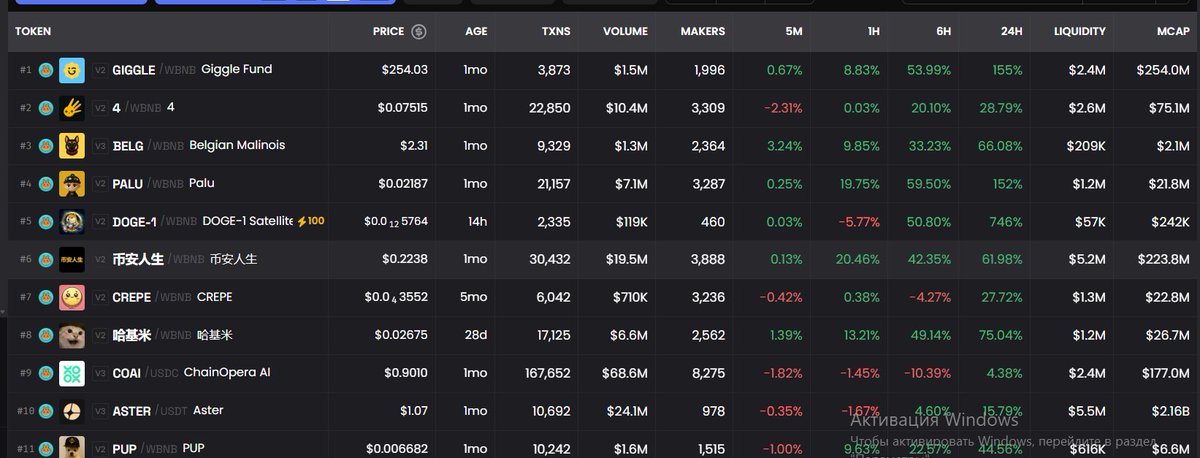Click the pink CREPE token icon
Screen dimensions: 1200x458
[x=72, y=297]
